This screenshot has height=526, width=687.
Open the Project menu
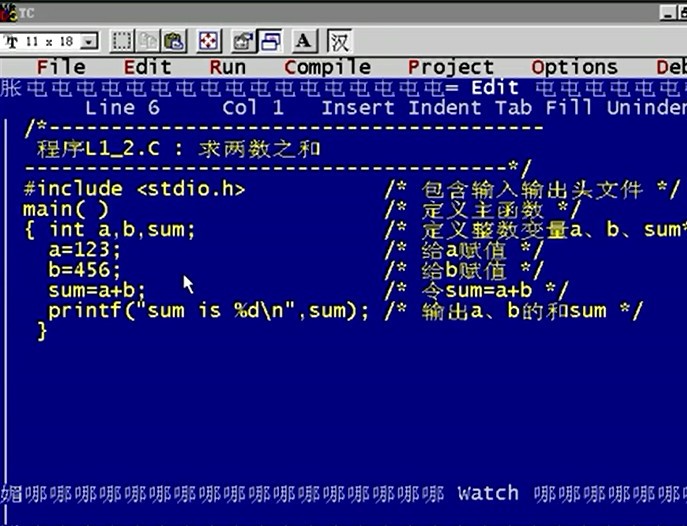(451, 67)
